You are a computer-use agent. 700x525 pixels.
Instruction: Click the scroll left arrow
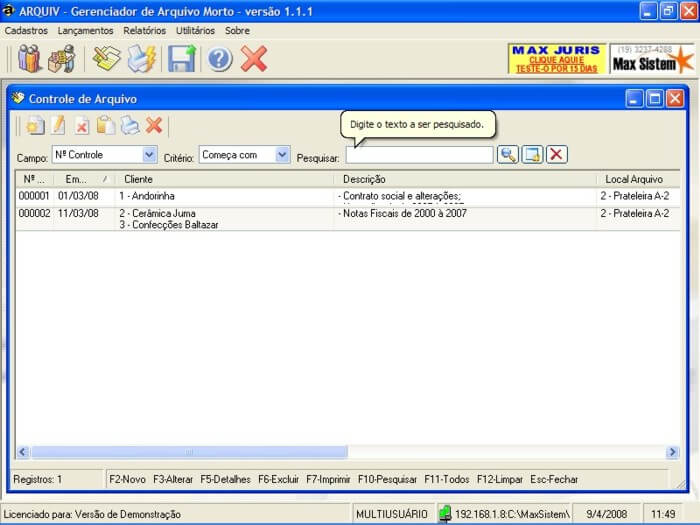pos(23,452)
